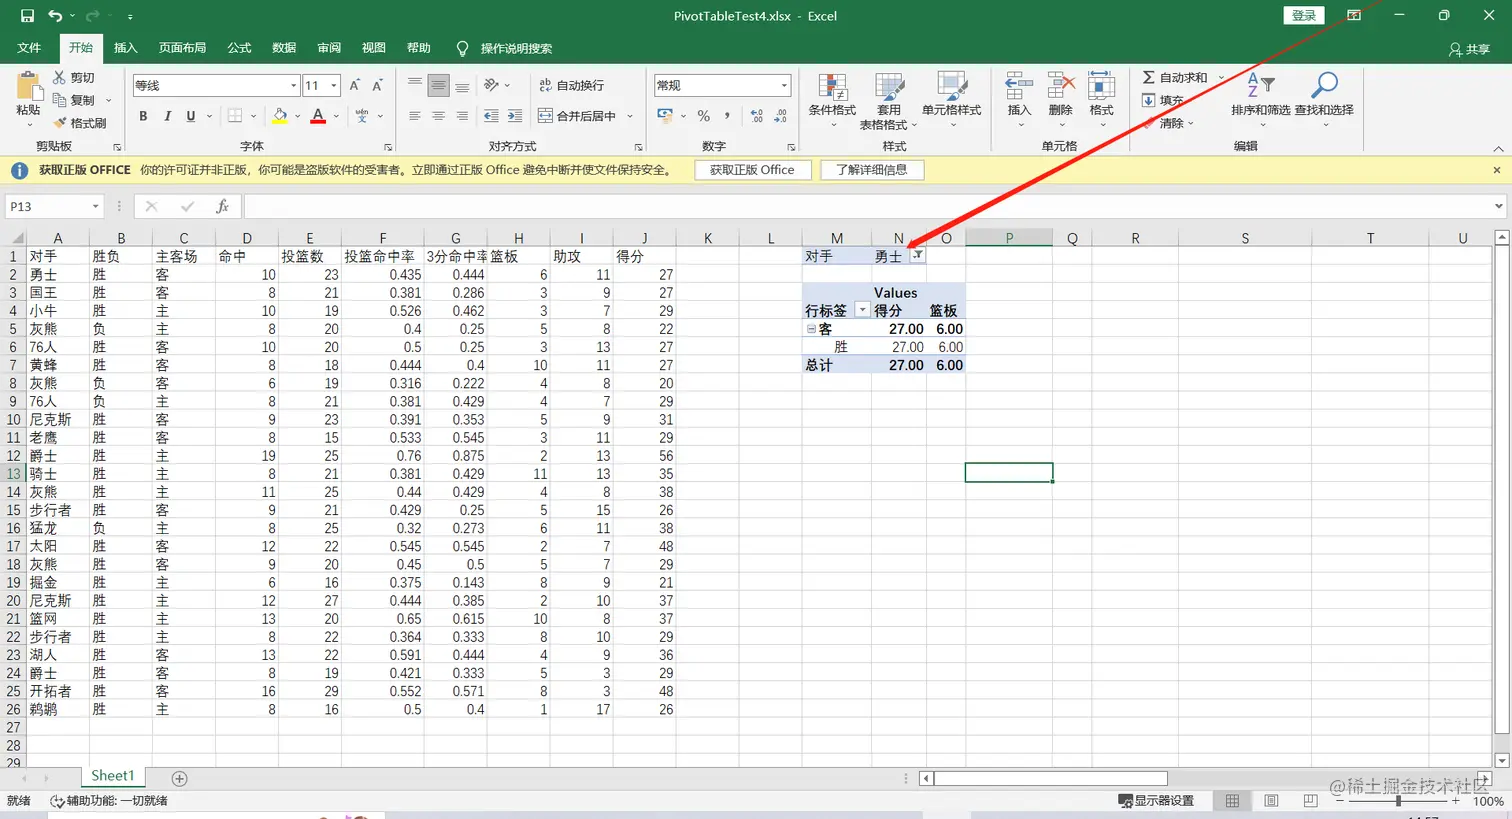Toggle middle vertical alignment
This screenshot has height=819, width=1512.
click(x=438, y=86)
